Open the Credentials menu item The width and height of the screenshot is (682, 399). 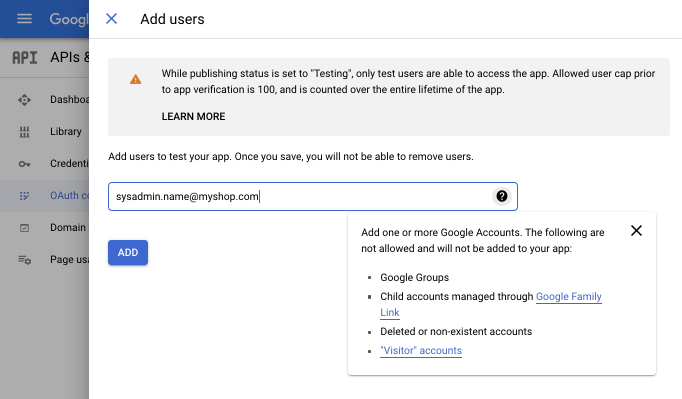[x=69, y=164]
